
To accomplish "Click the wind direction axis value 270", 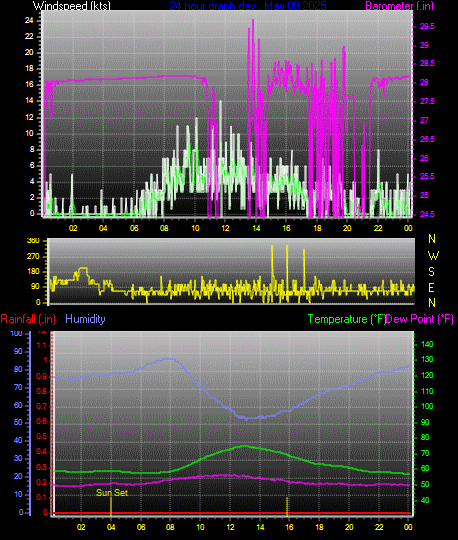I will point(33,256).
